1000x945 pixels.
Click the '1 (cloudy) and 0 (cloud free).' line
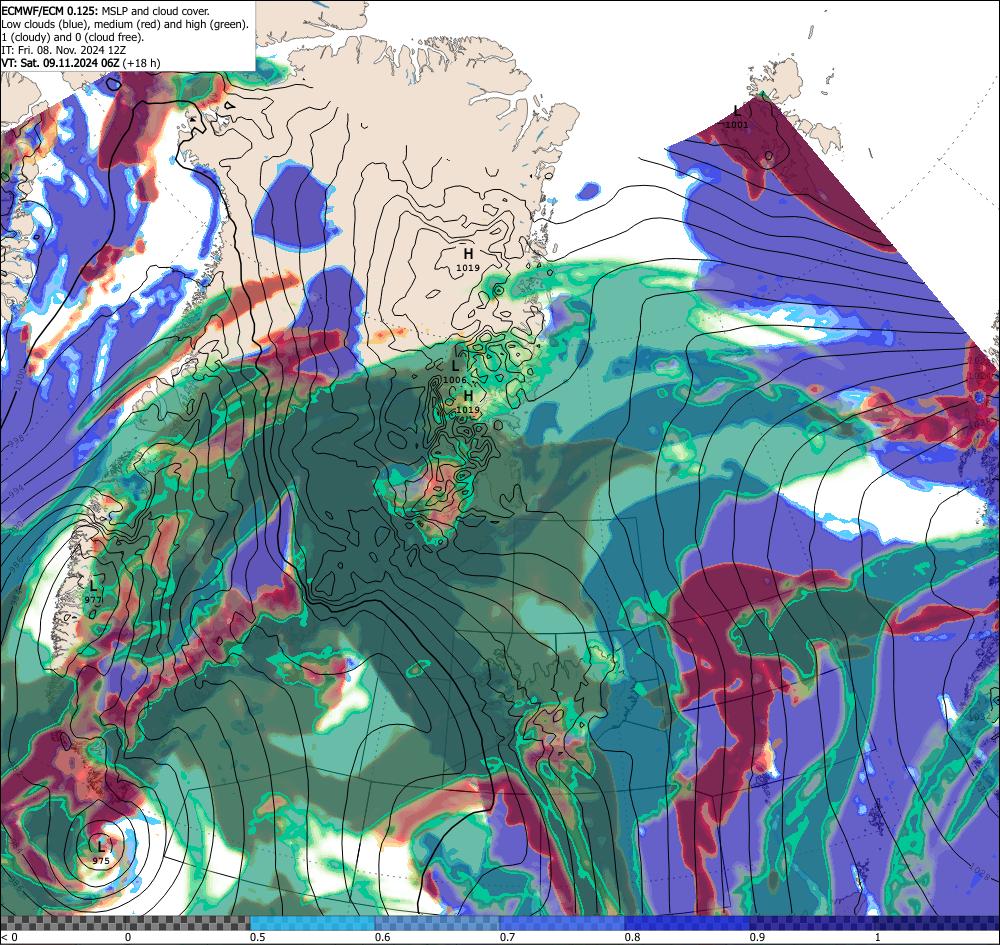[73, 37]
